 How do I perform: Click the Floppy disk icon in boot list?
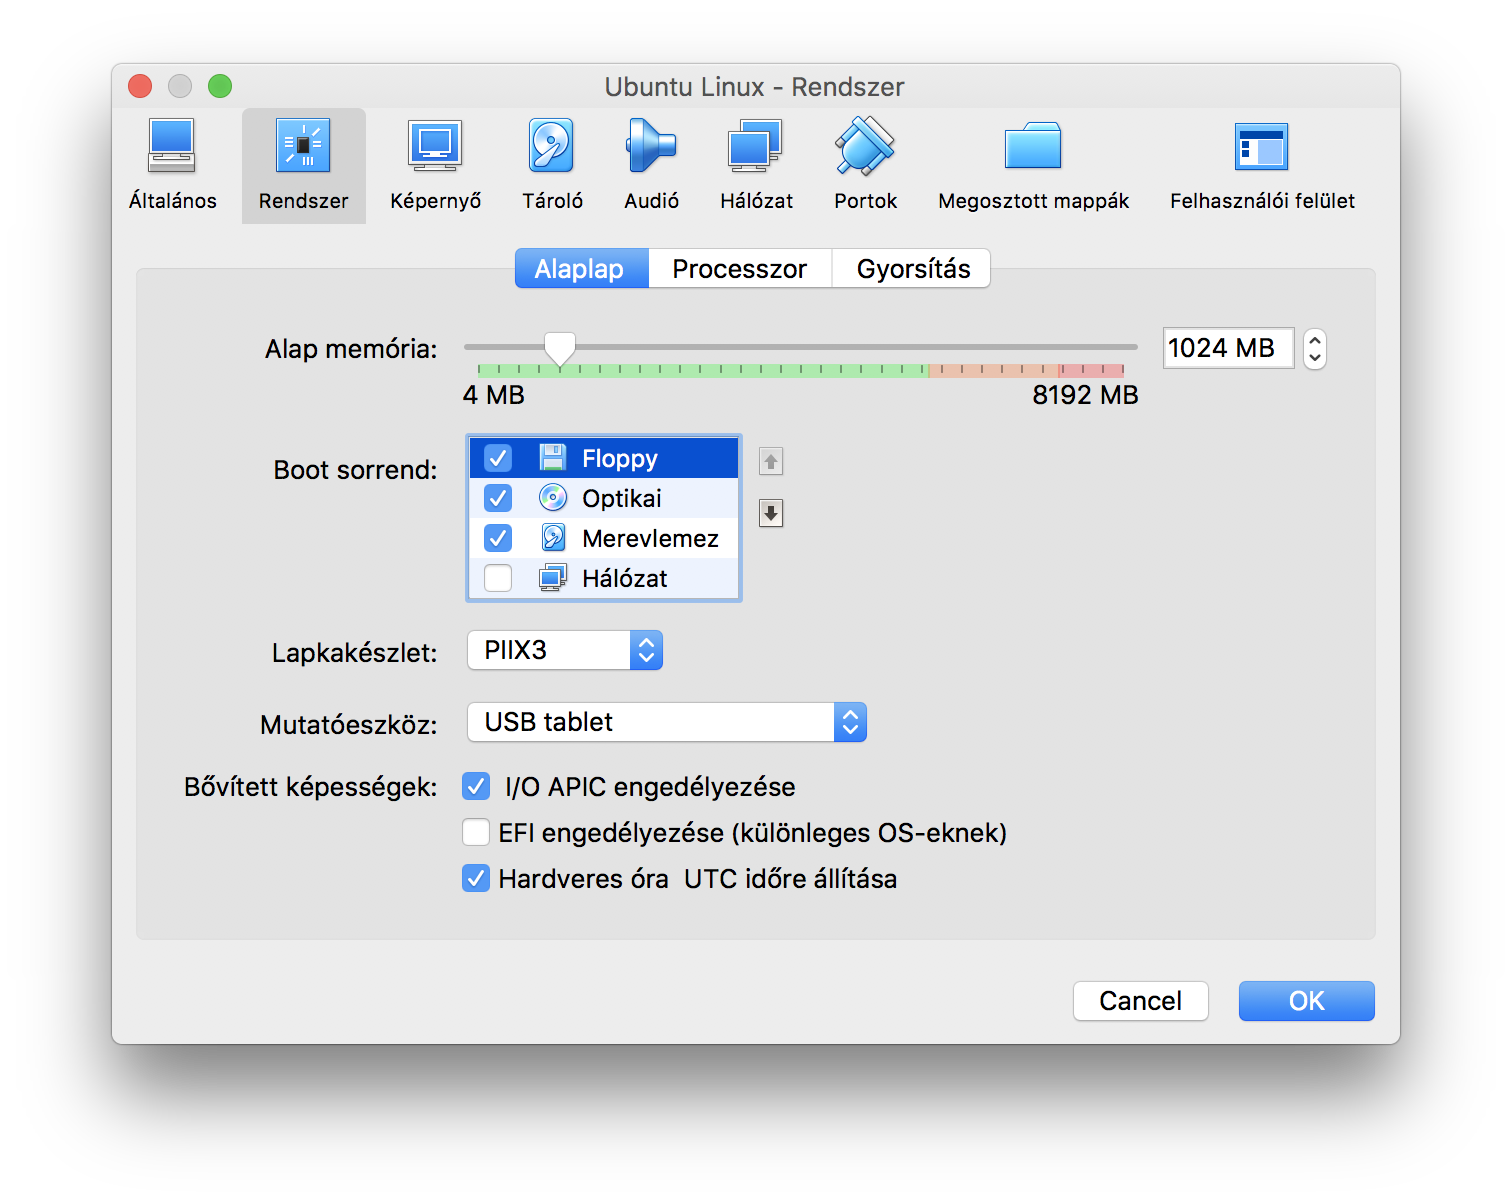(553, 458)
